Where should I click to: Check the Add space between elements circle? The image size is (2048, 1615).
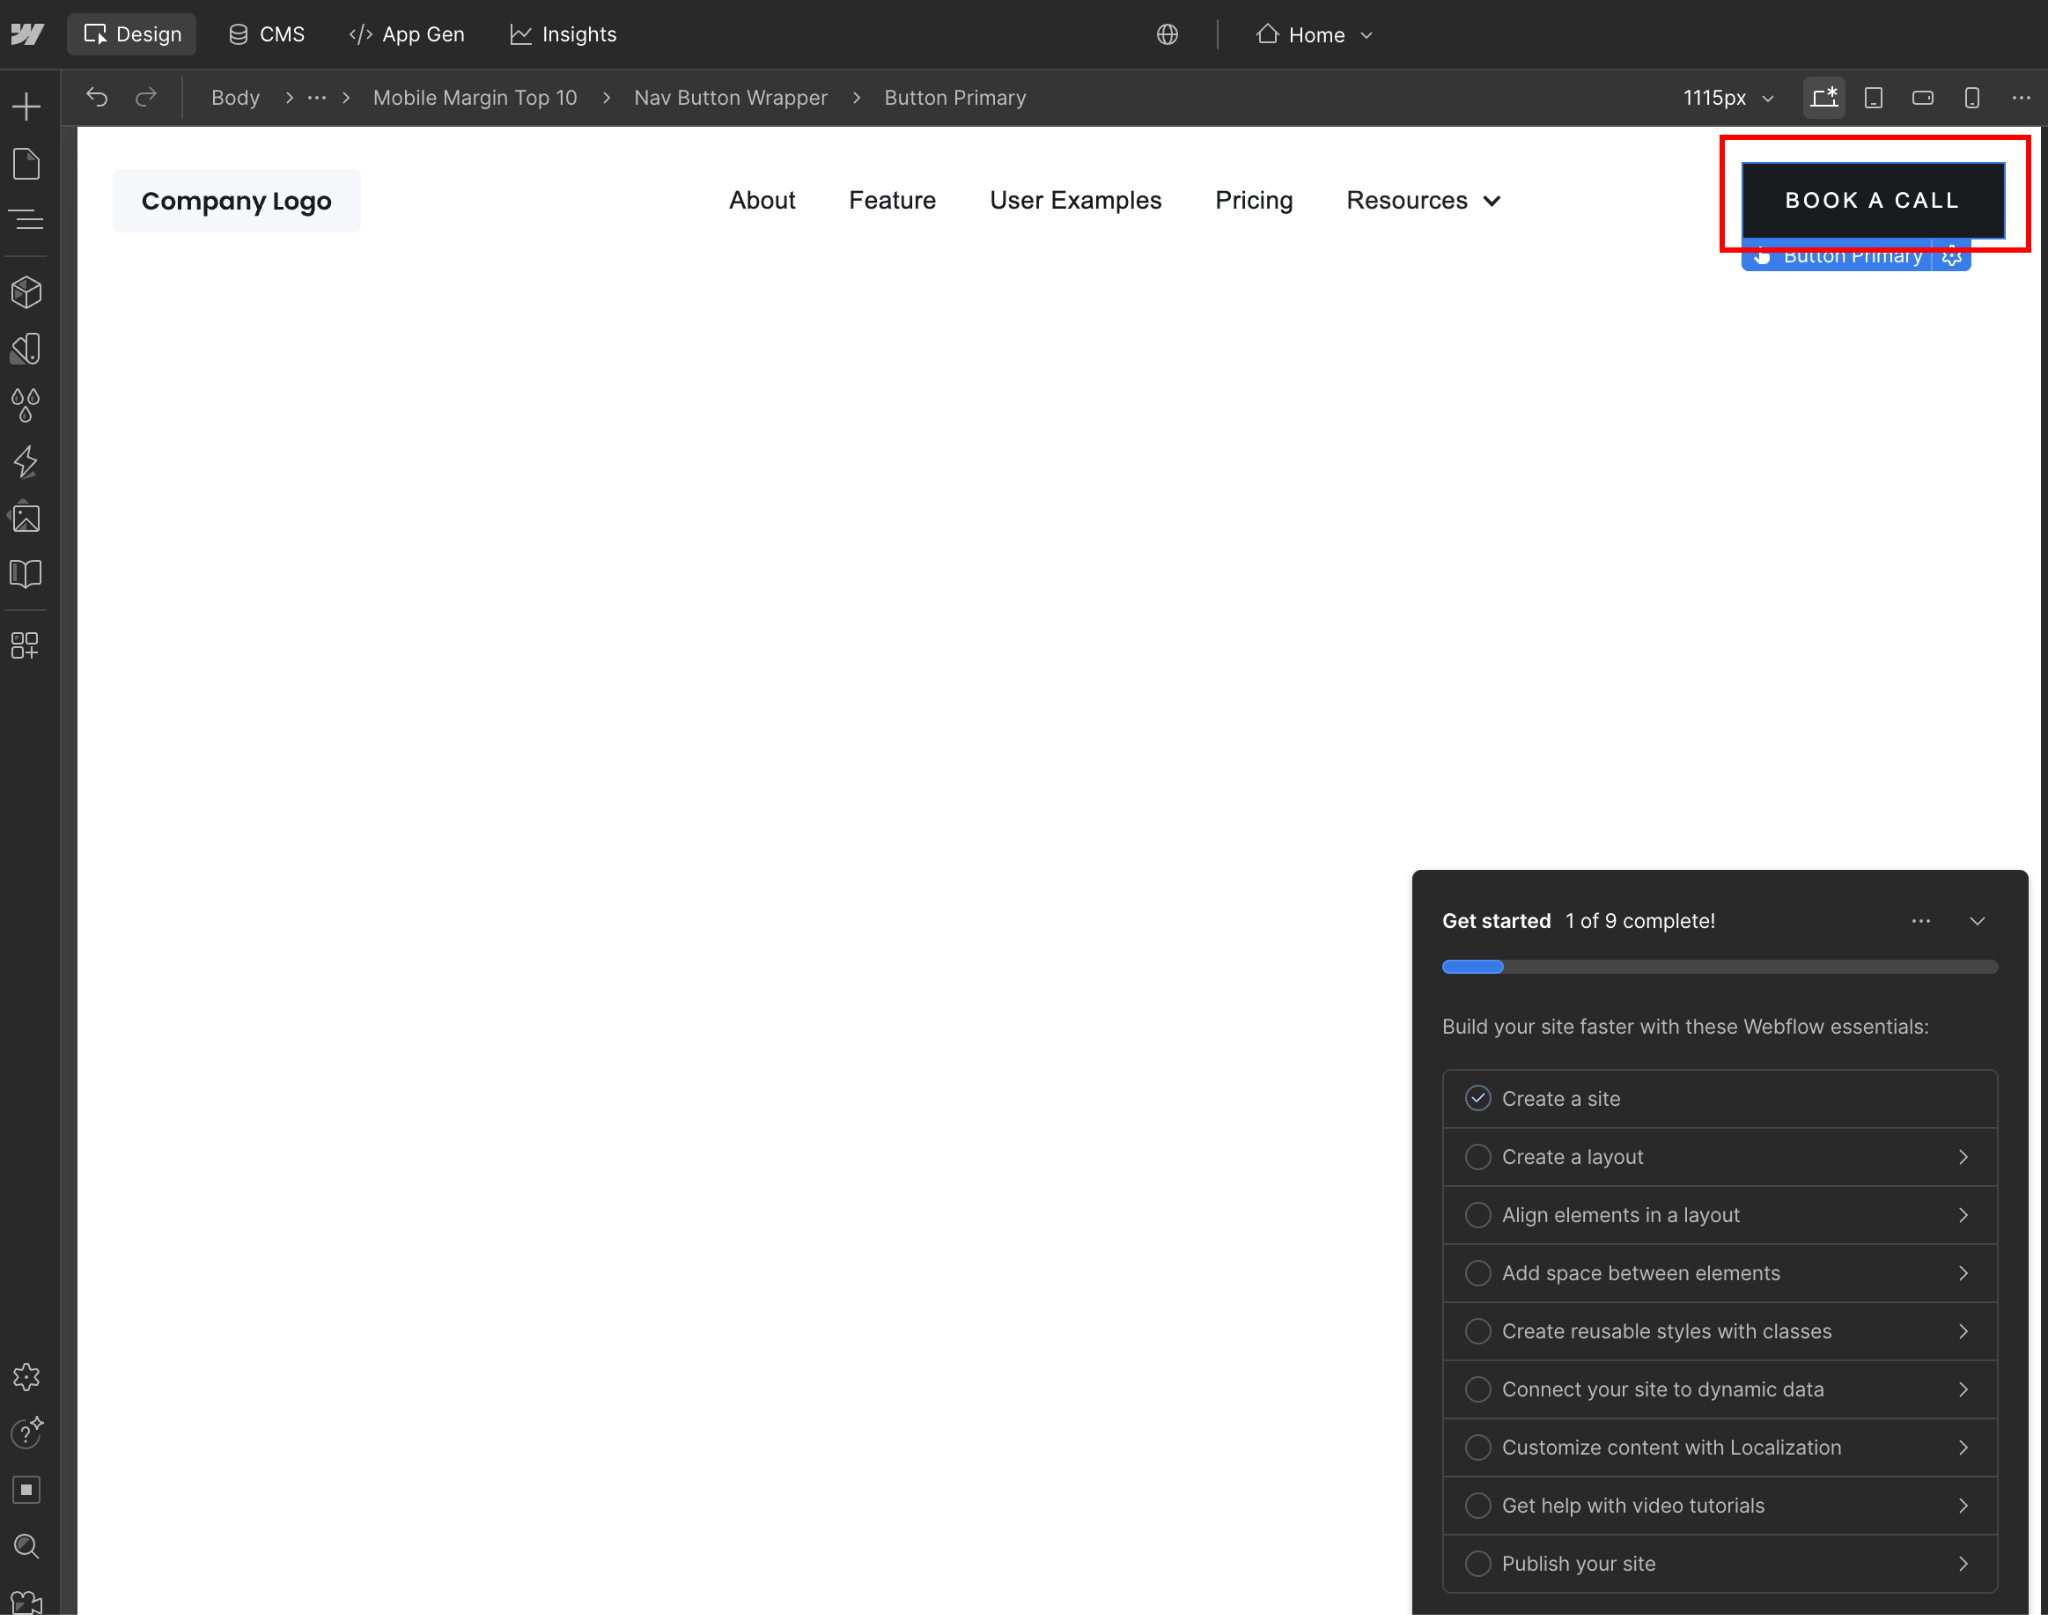pyautogui.click(x=1478, y=1273)
